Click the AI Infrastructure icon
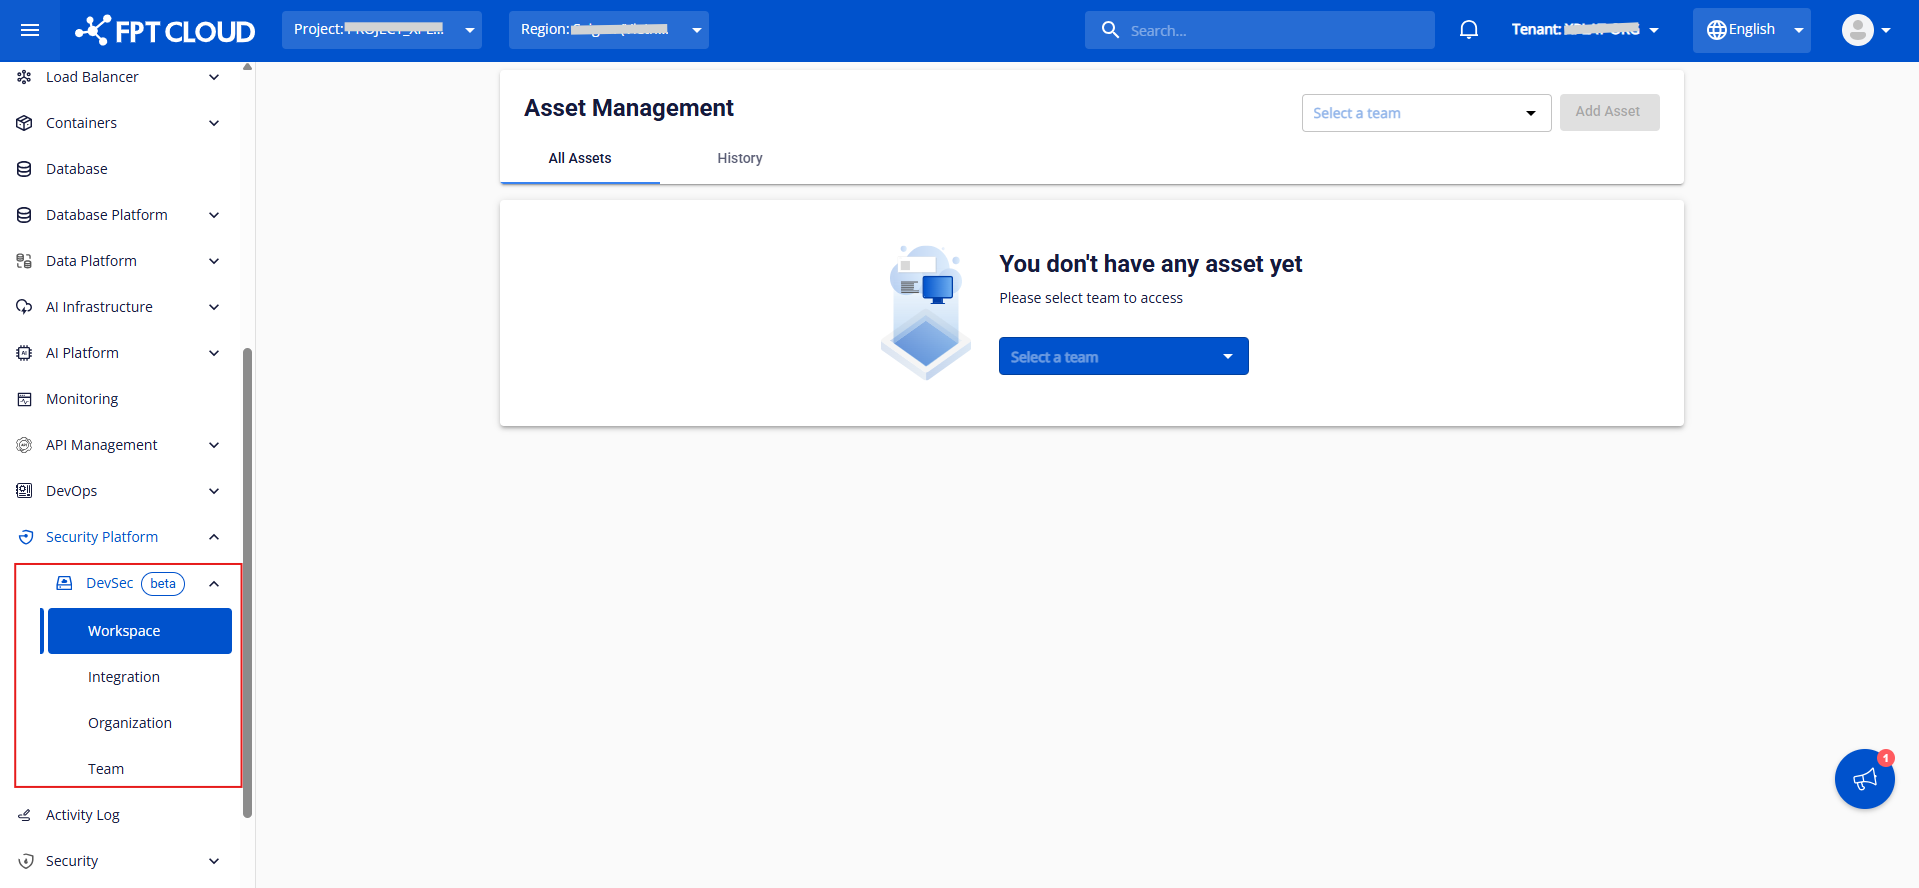Viewport: 1919px width, 888px height. (x=24, y=307)
